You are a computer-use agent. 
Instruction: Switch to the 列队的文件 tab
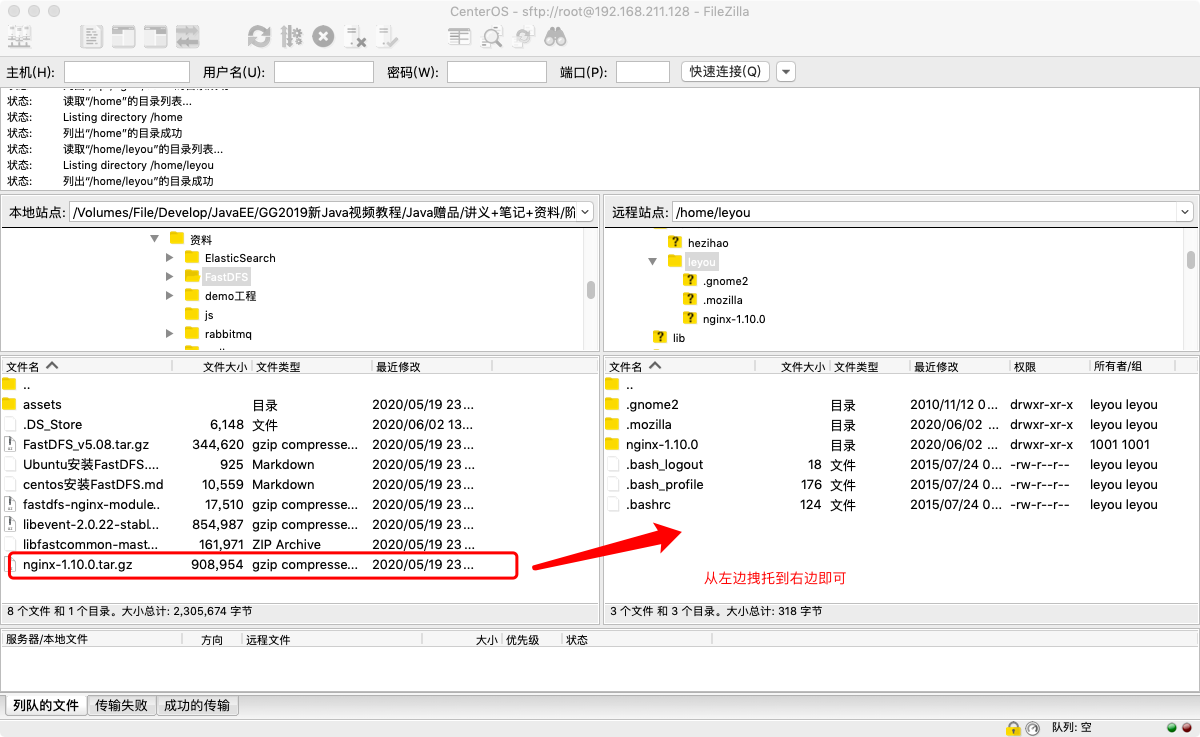[46, 705]
